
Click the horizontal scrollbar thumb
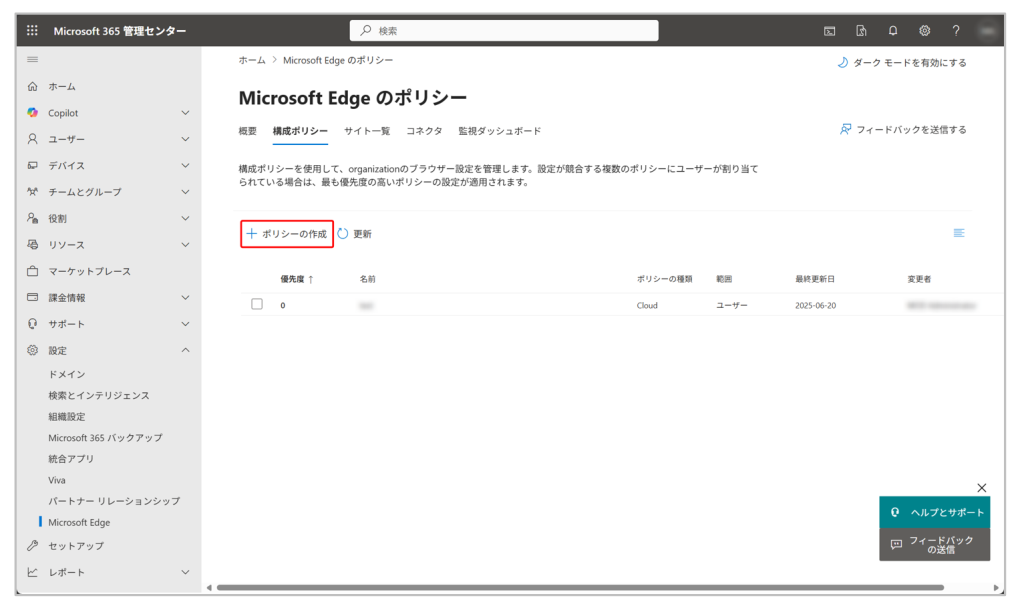pyautogui.click(x=580, y=587)
